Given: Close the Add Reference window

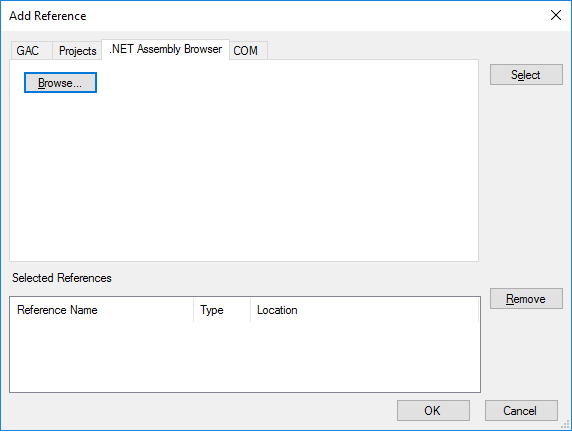Looking at the screenshot, I should 556,15.
